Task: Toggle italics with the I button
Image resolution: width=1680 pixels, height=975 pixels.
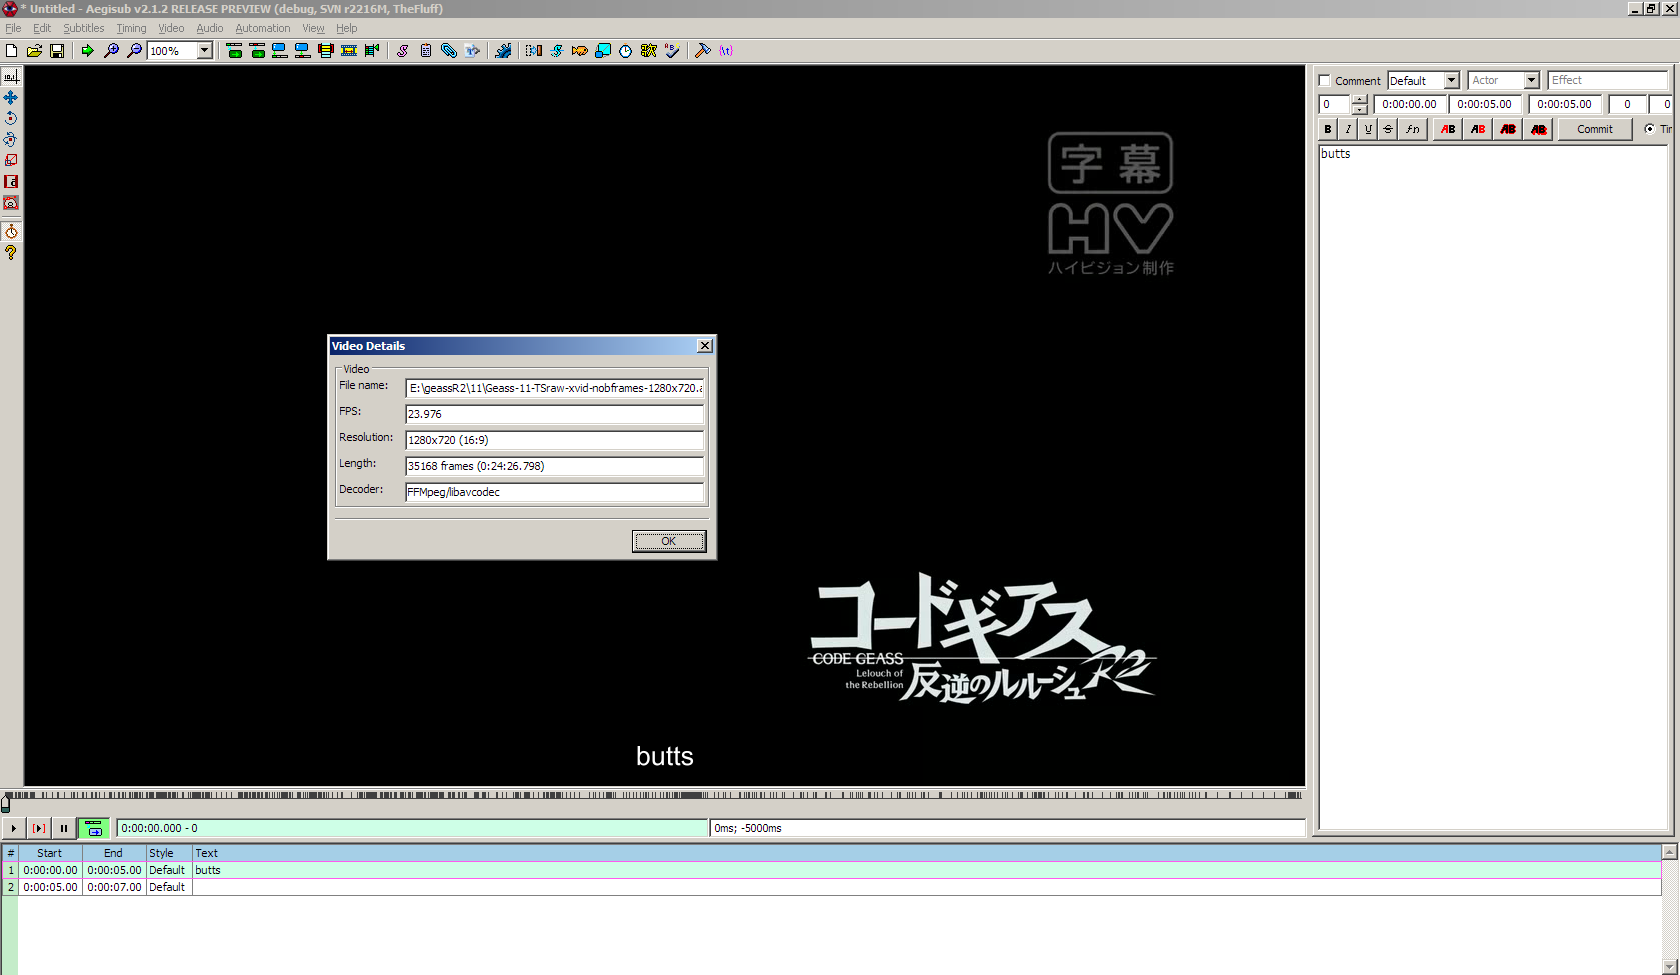Action: pyautogui.click(x=1348, y=129)
